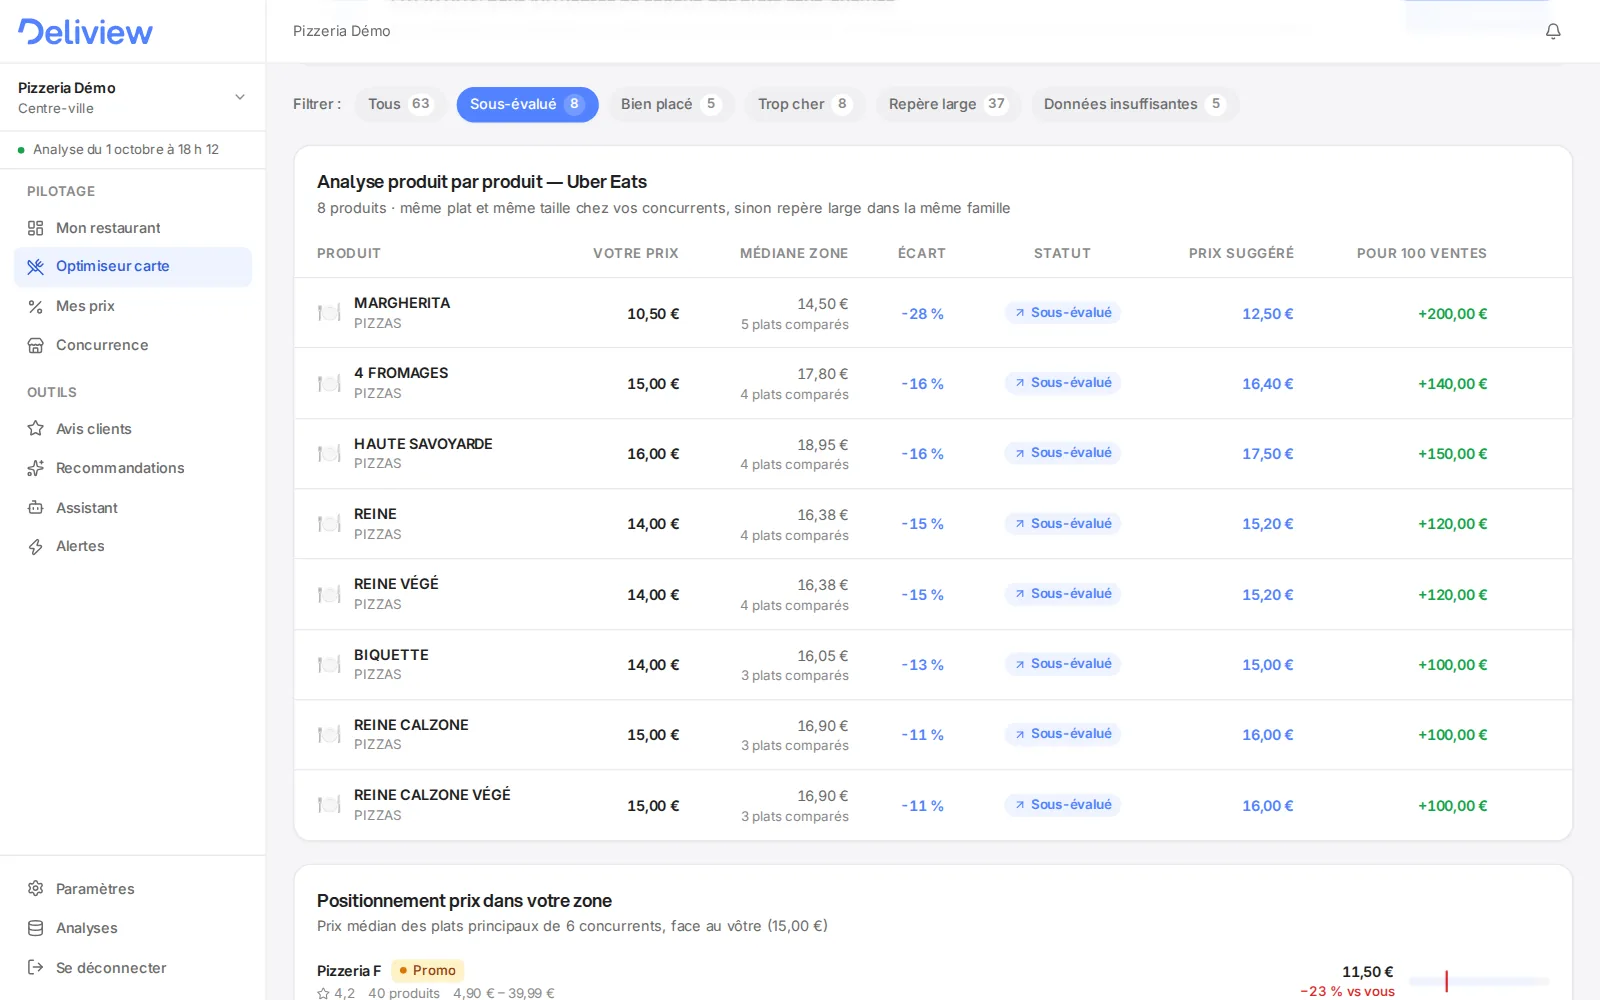Select the Sous-évalué filter
Viewport: 1600px width, 1000px height.
coord(527,104)
